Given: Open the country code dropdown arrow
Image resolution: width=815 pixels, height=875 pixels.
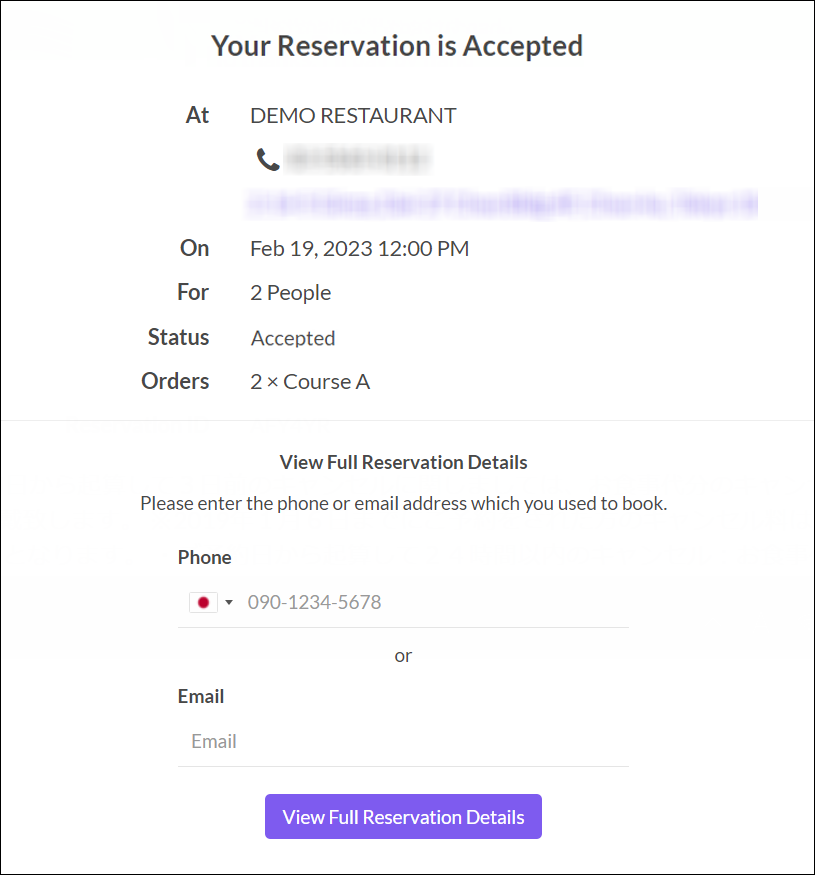Looking at the screenshot, I should click(229, 602).
